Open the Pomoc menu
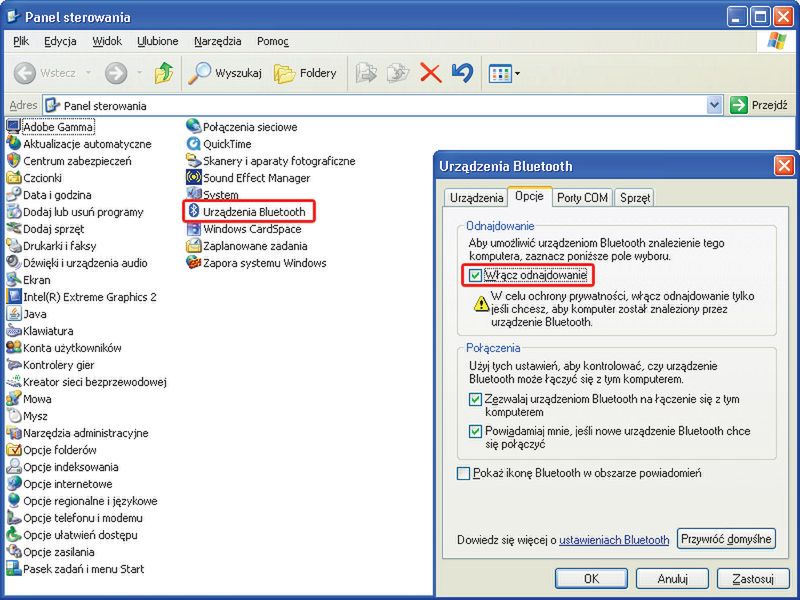This screenshot has height=600, width=800. tap(272, 41)
